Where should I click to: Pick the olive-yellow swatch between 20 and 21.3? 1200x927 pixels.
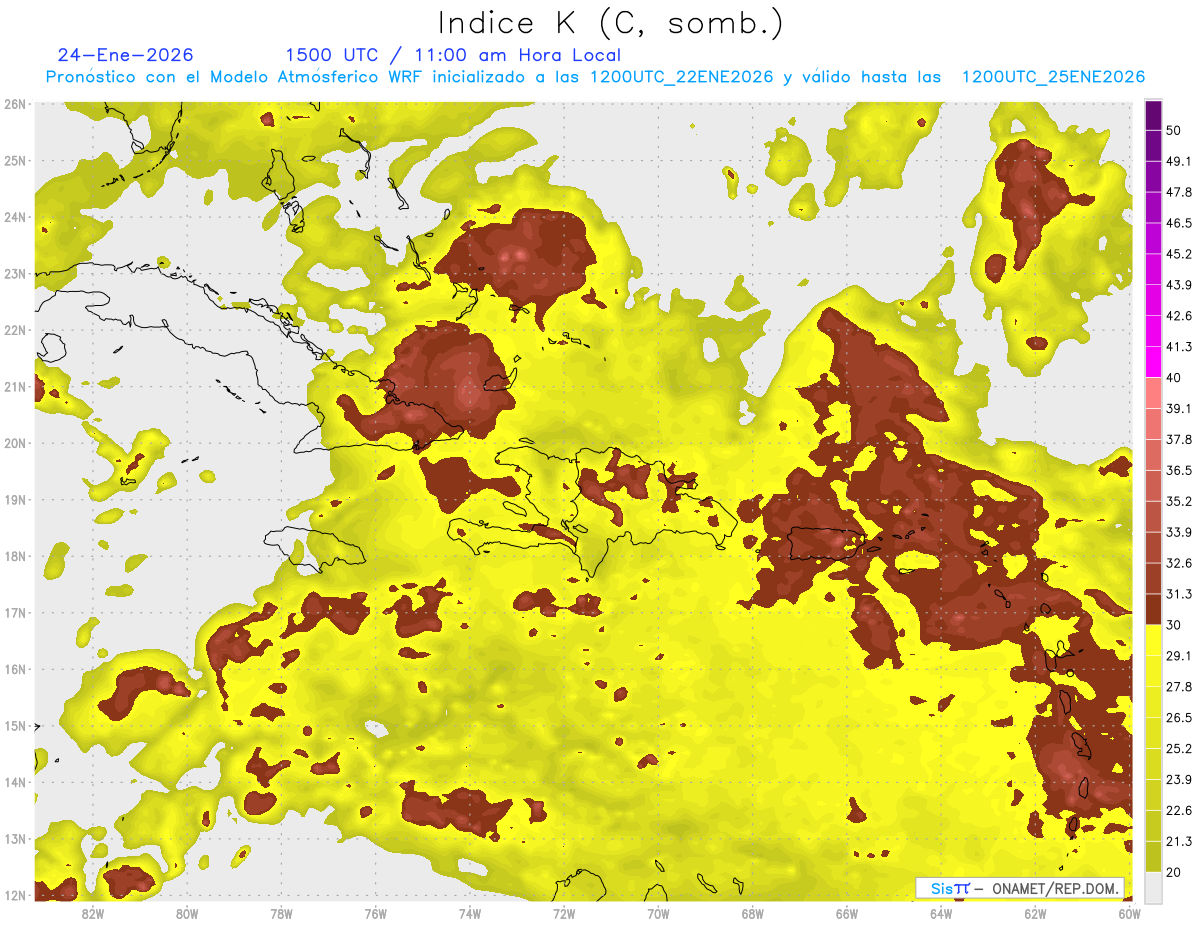(1153, 856)
